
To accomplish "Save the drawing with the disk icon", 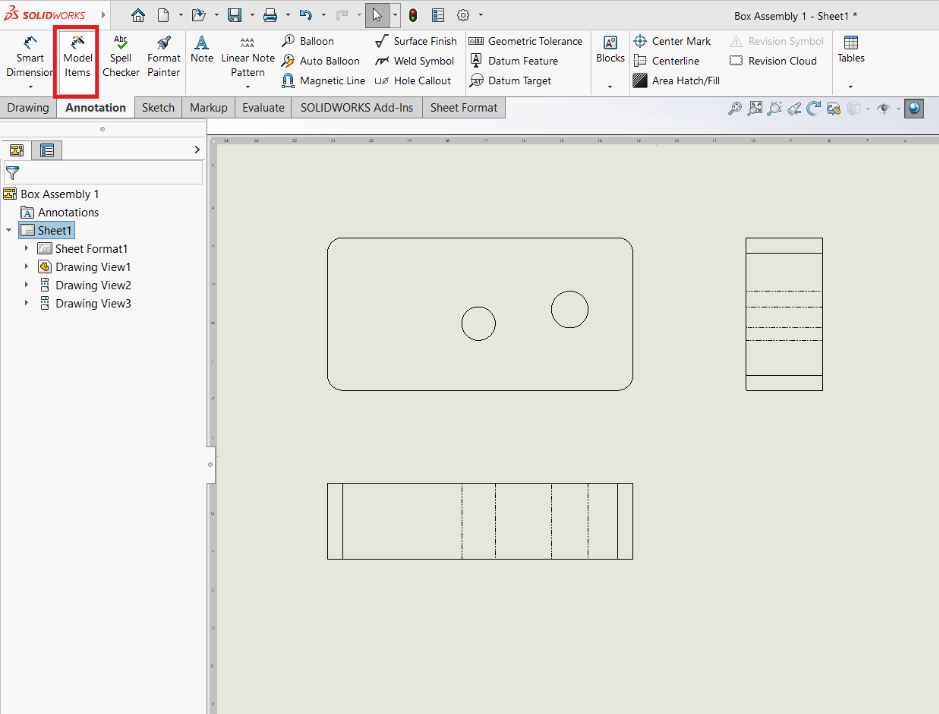I will click(235, 15).
